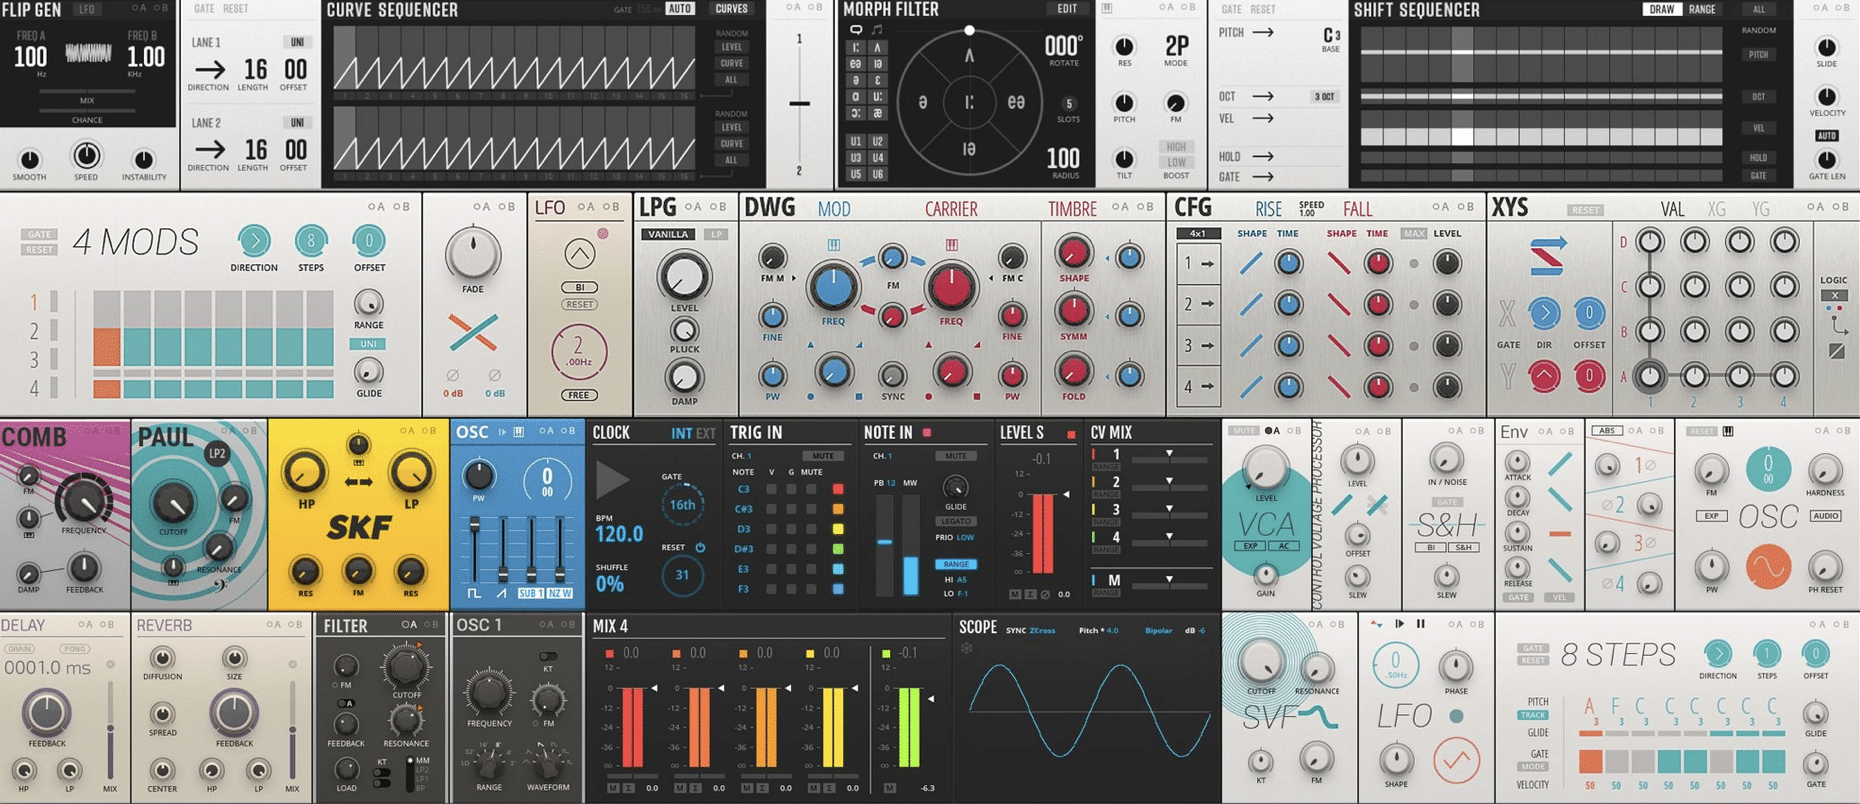The width and height of the screenshot is (1860, 804).
Task: Open the CV Mix channel 4 arrow marker
Action: [x=1169, y=537]
